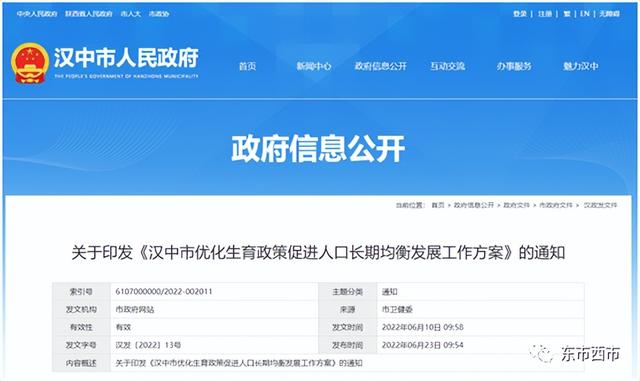Image resolution: width=640 pixels, height=381 pixels.
Task: Click the 注册 link at top right
Action: [x=545, y=14]
